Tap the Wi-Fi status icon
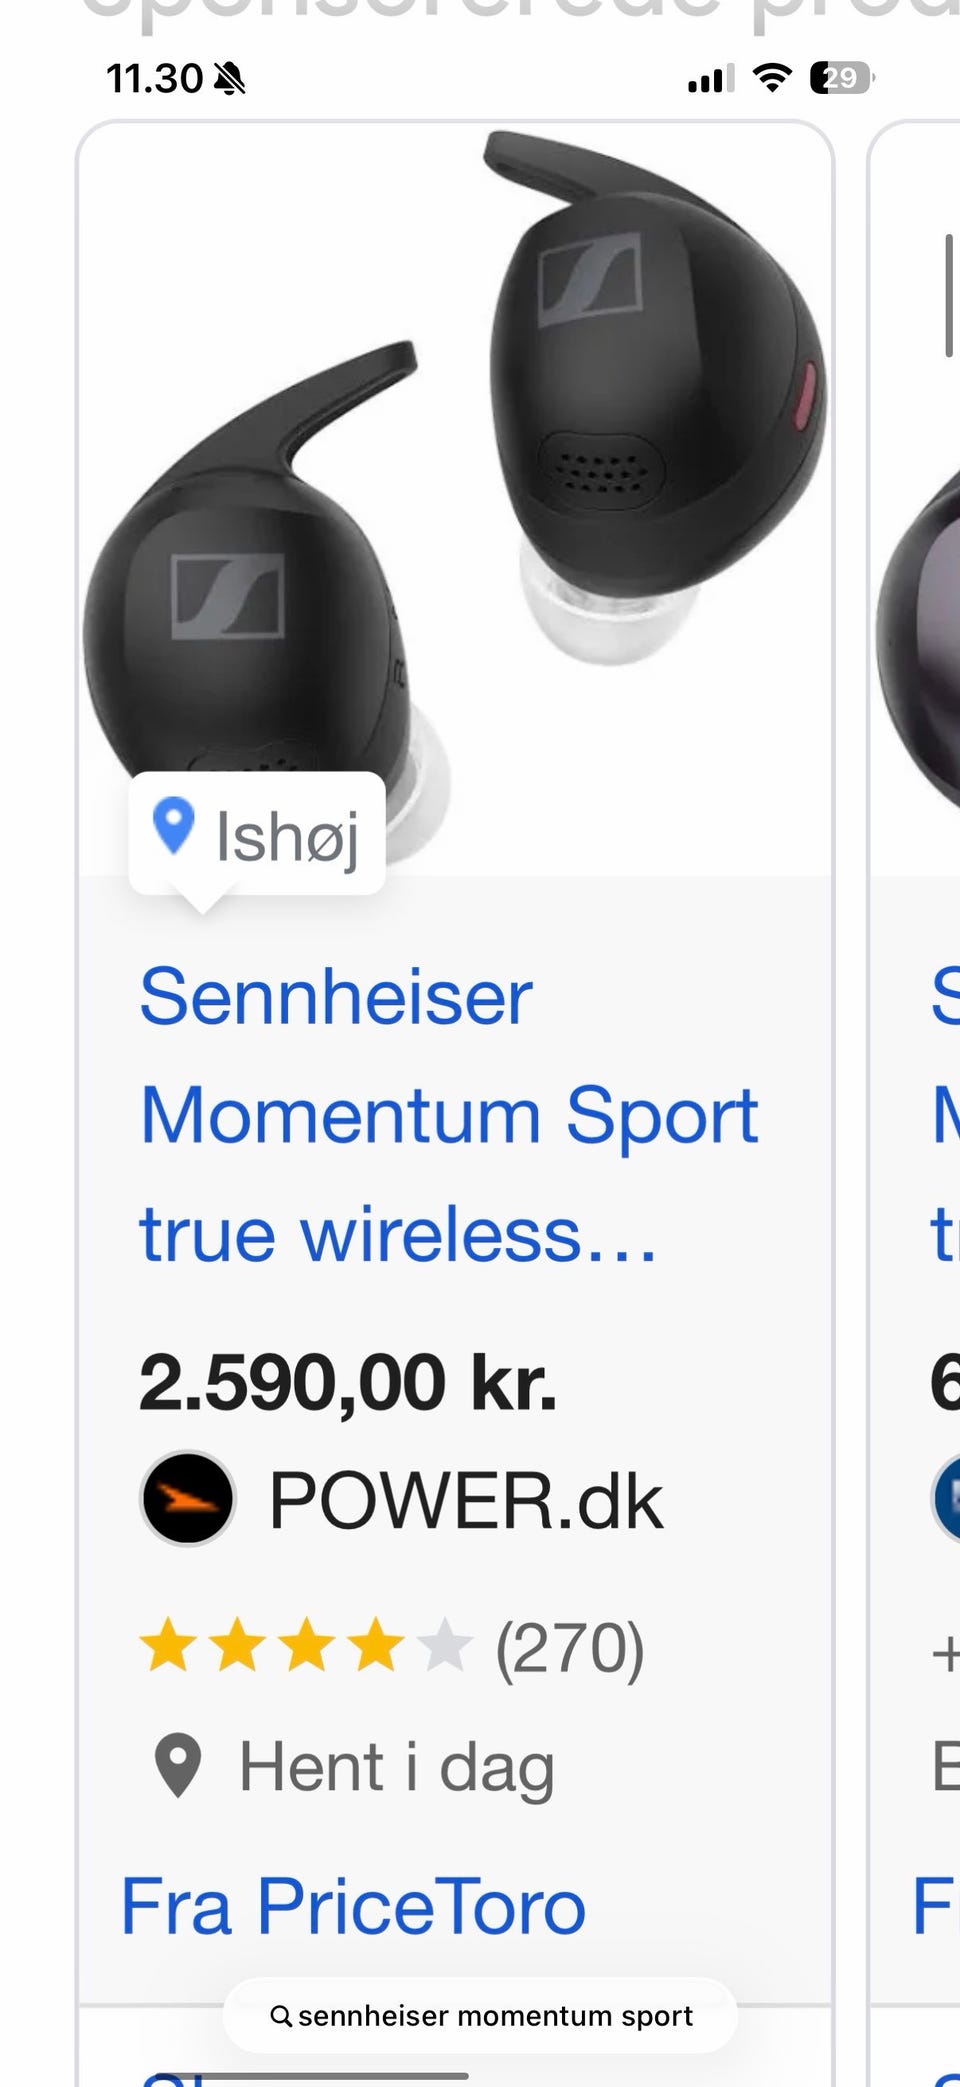The height and width of the screenshot is (2087, 960). [x=771, y=77]
